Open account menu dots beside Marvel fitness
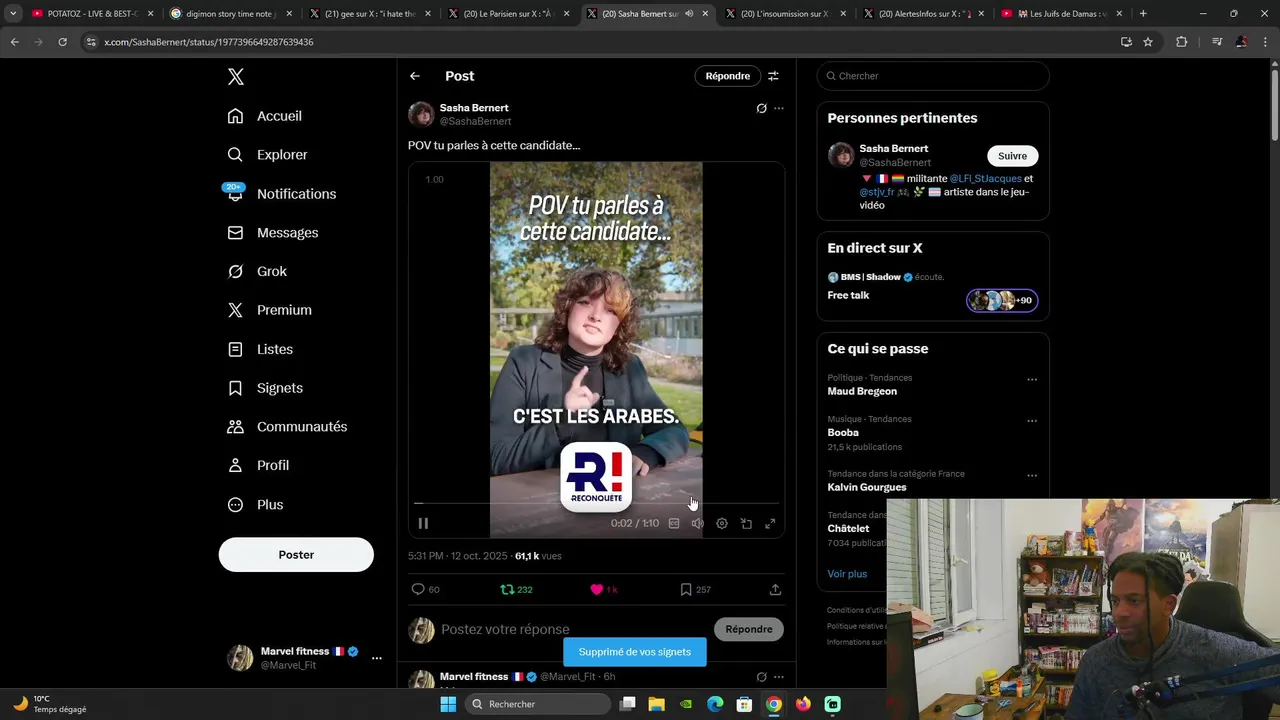 (377, 658)
